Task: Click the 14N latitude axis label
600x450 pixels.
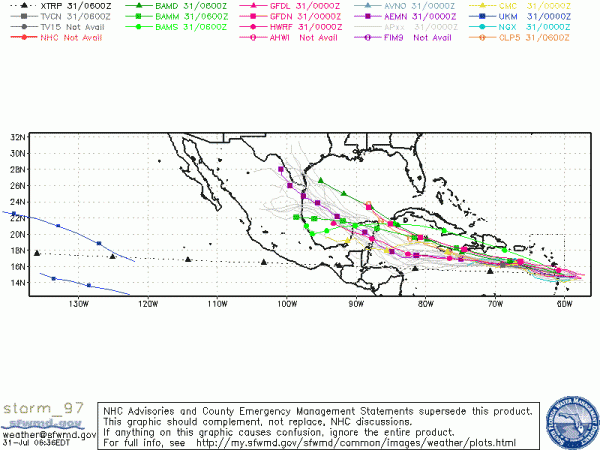Action: point(18,283)
